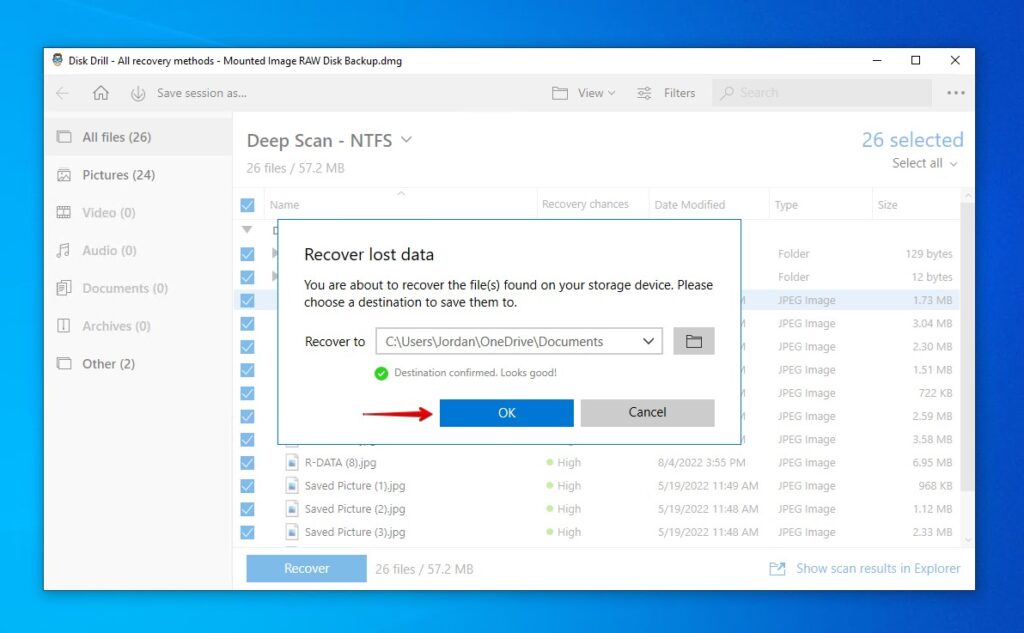Open the ellipsis options menu top right
This screenshot has height=633, width=1024.
click(955, 92)
